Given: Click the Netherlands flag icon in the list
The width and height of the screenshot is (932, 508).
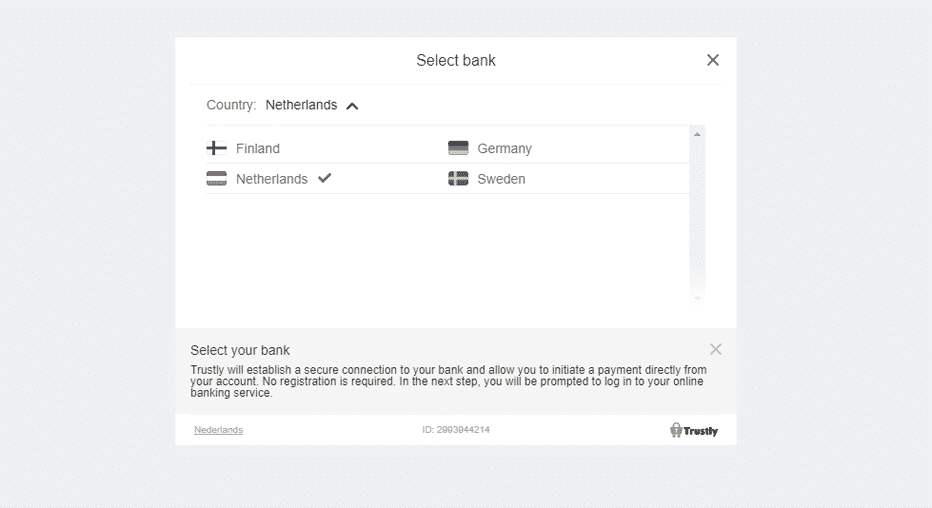Looking at the screenshot, I should point(216,179).
